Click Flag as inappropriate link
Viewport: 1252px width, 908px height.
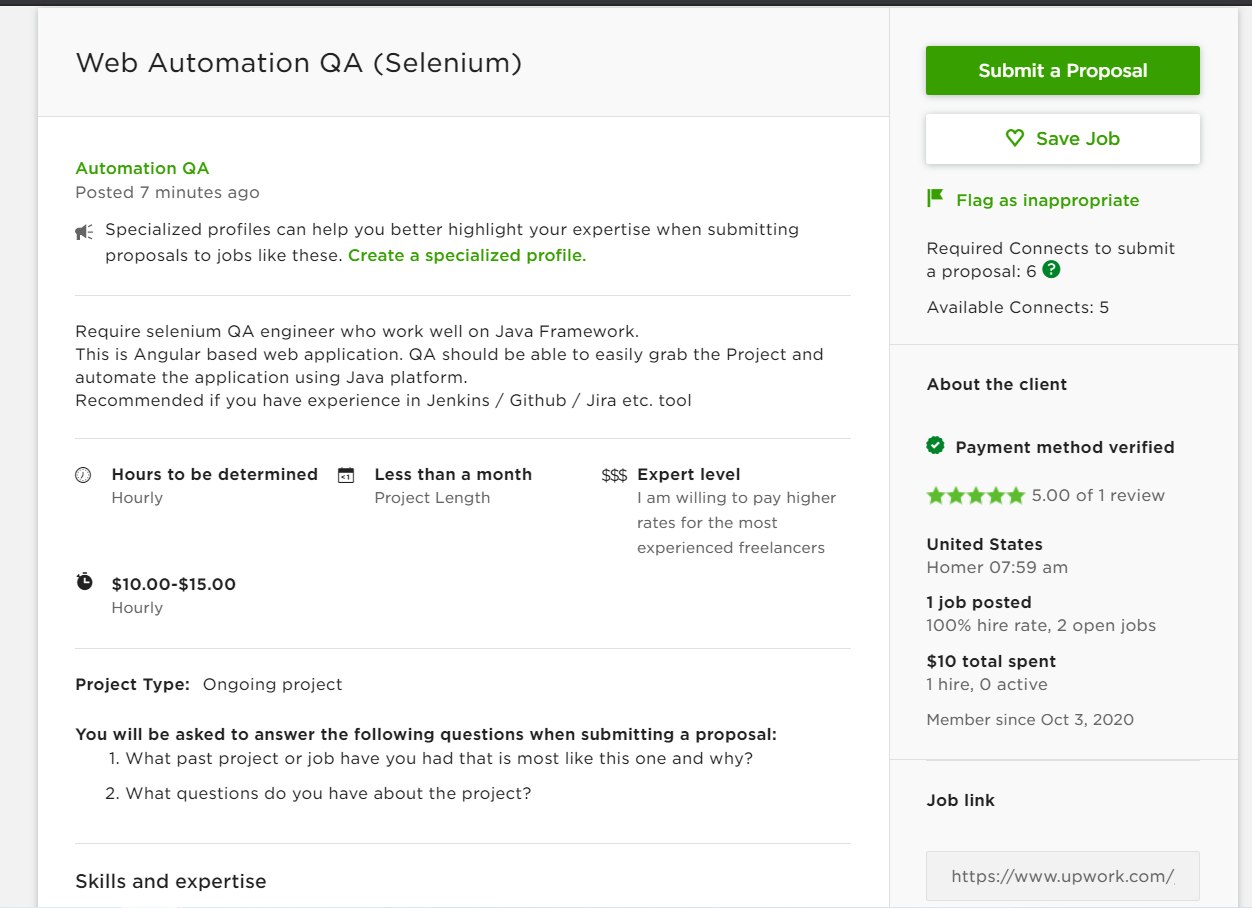(x=1047, y=200)
